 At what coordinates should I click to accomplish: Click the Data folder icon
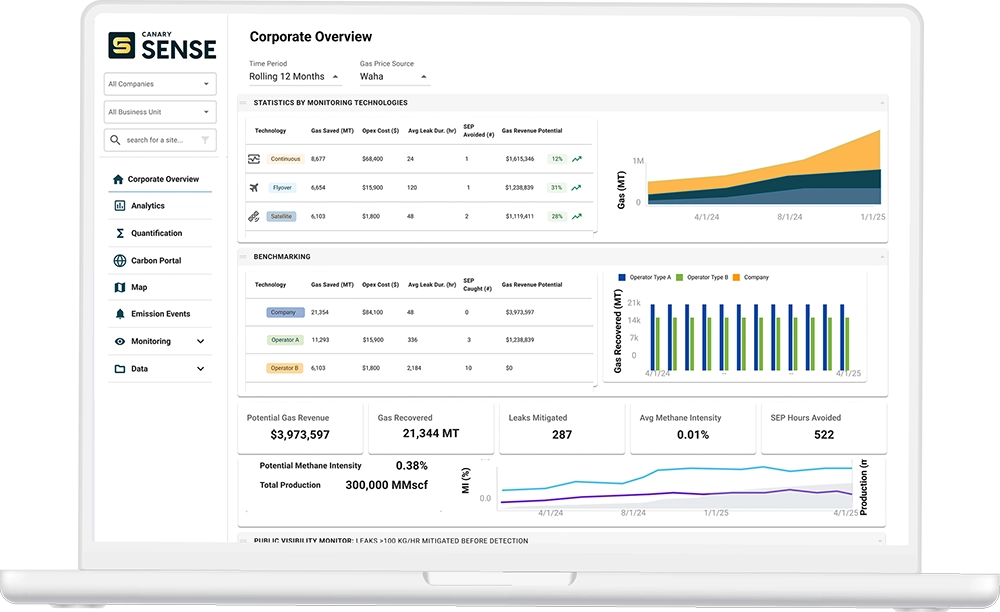pos(119,368)
